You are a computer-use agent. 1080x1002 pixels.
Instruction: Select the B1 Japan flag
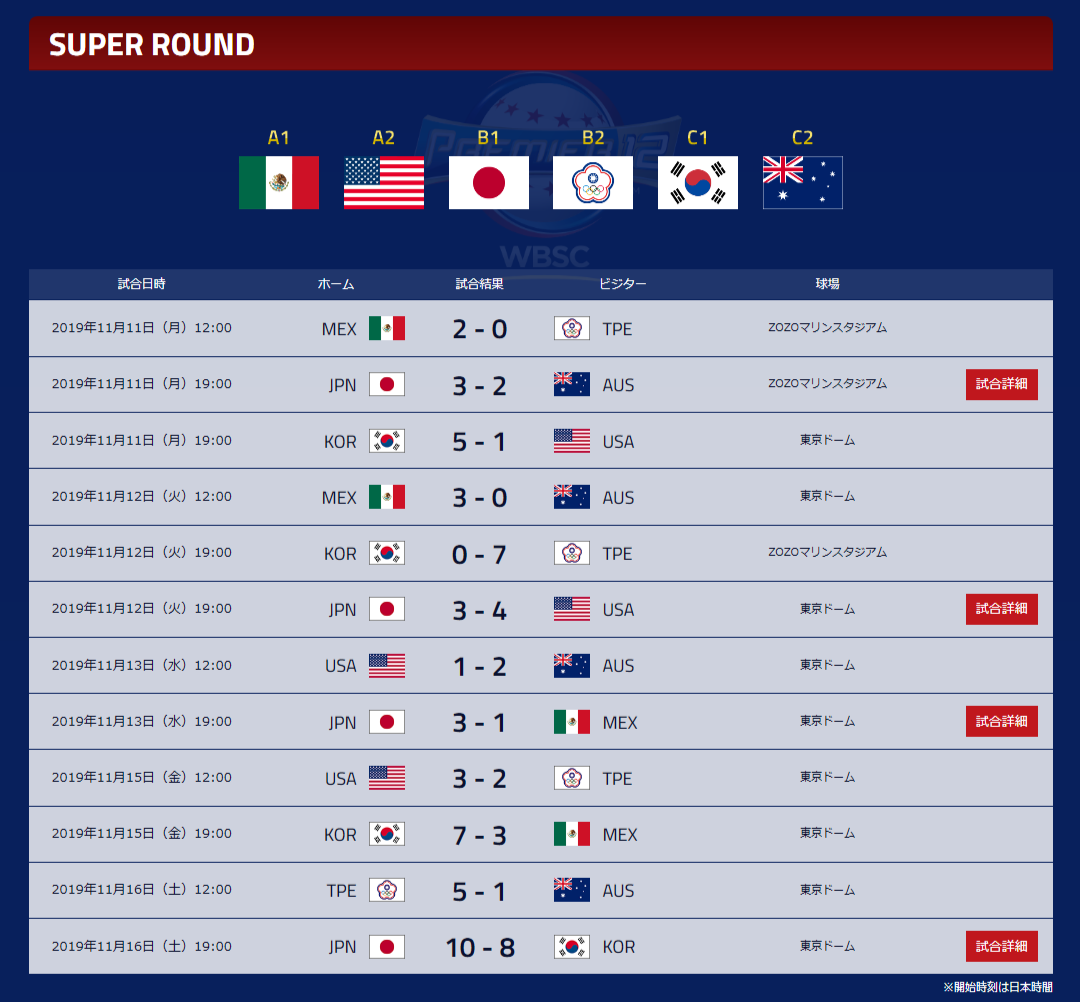(x=488, y=182)
